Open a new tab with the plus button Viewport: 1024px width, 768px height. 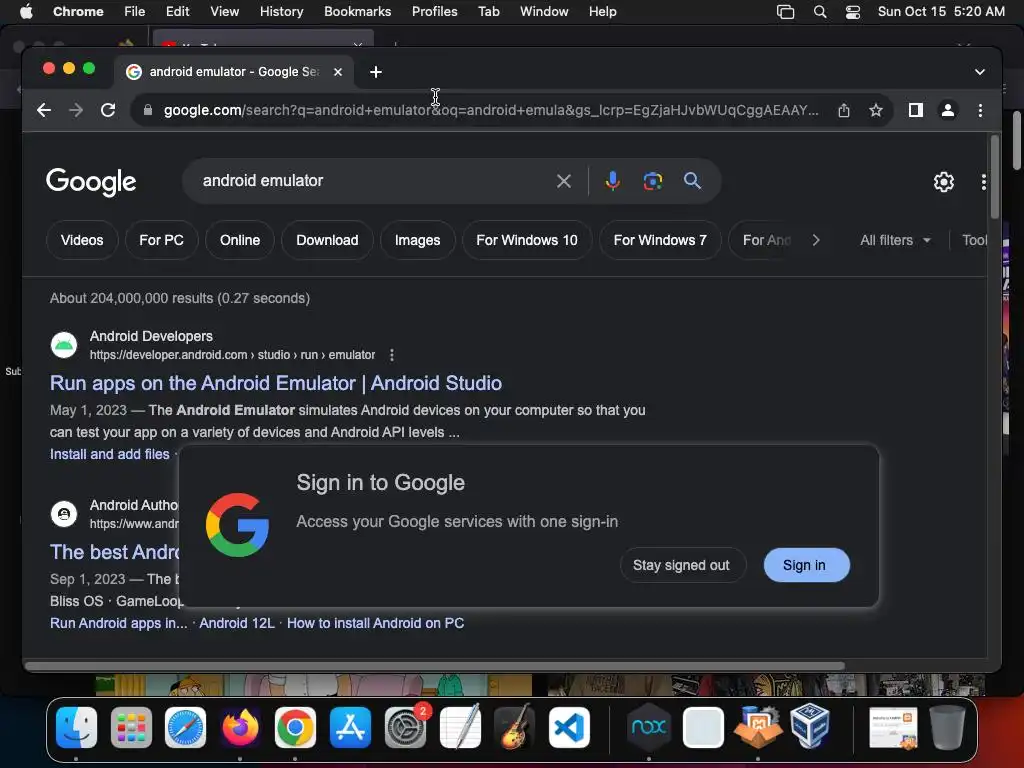click(376, 72)
